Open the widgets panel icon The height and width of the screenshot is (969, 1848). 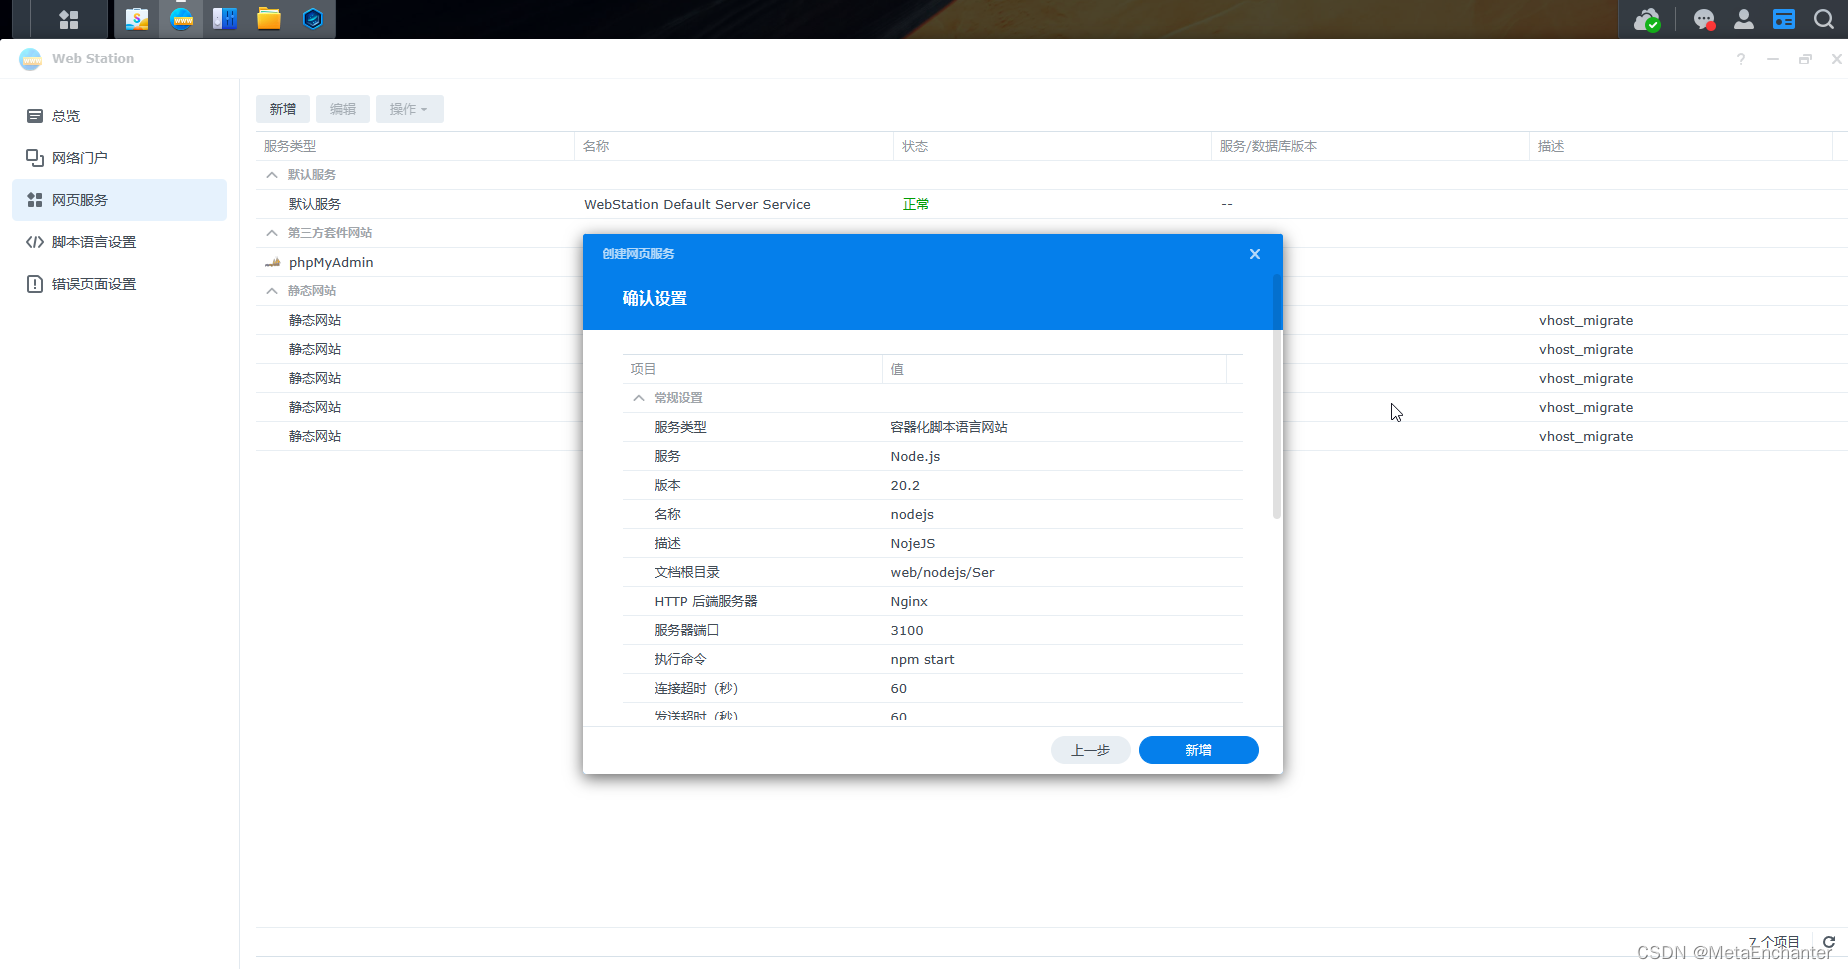tap(1784, 19)
